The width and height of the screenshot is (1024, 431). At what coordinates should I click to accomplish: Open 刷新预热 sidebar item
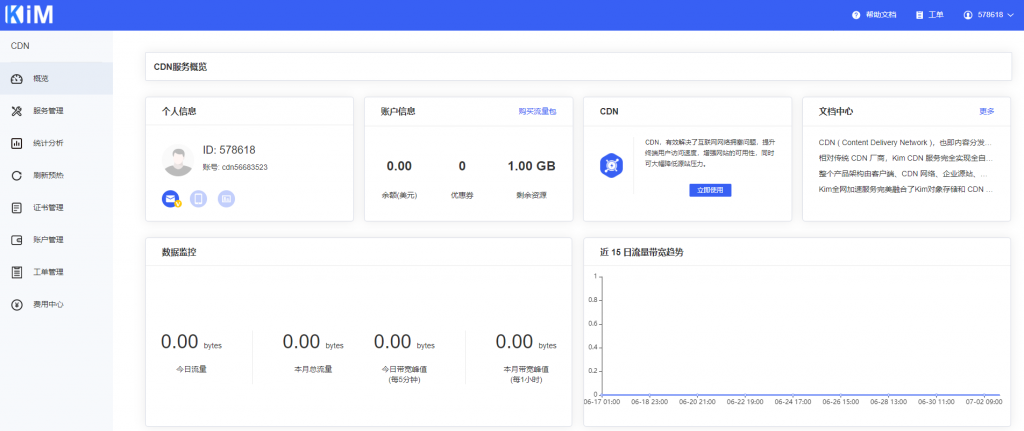pos(48,176)
